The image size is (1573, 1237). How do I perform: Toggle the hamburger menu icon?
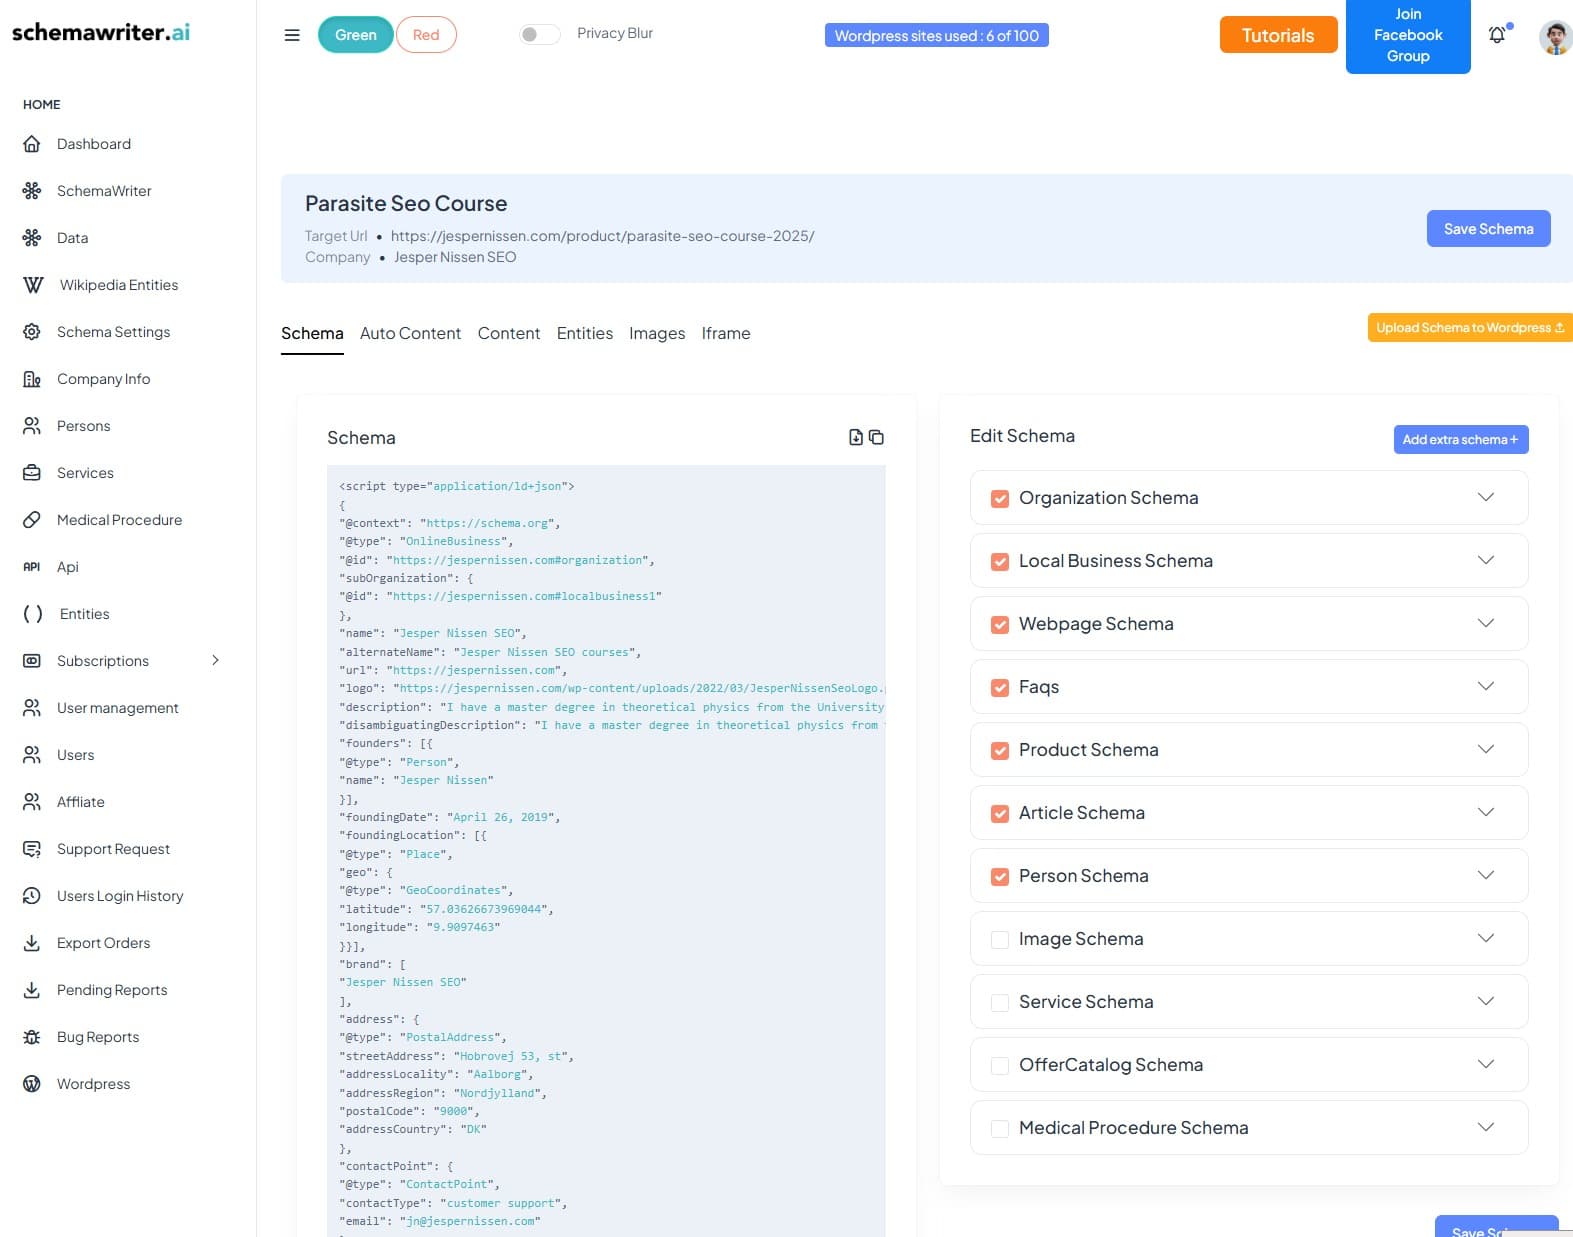click(x=292, y=35)
